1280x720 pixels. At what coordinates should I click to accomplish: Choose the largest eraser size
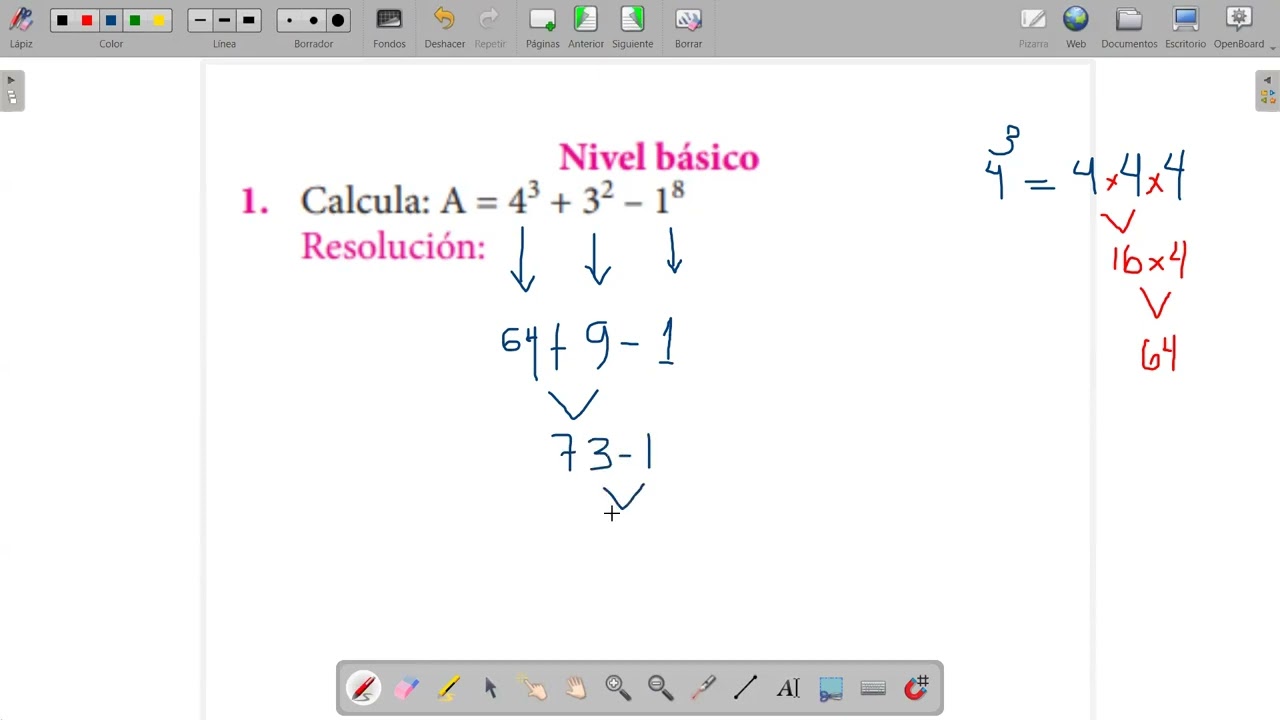338,20
